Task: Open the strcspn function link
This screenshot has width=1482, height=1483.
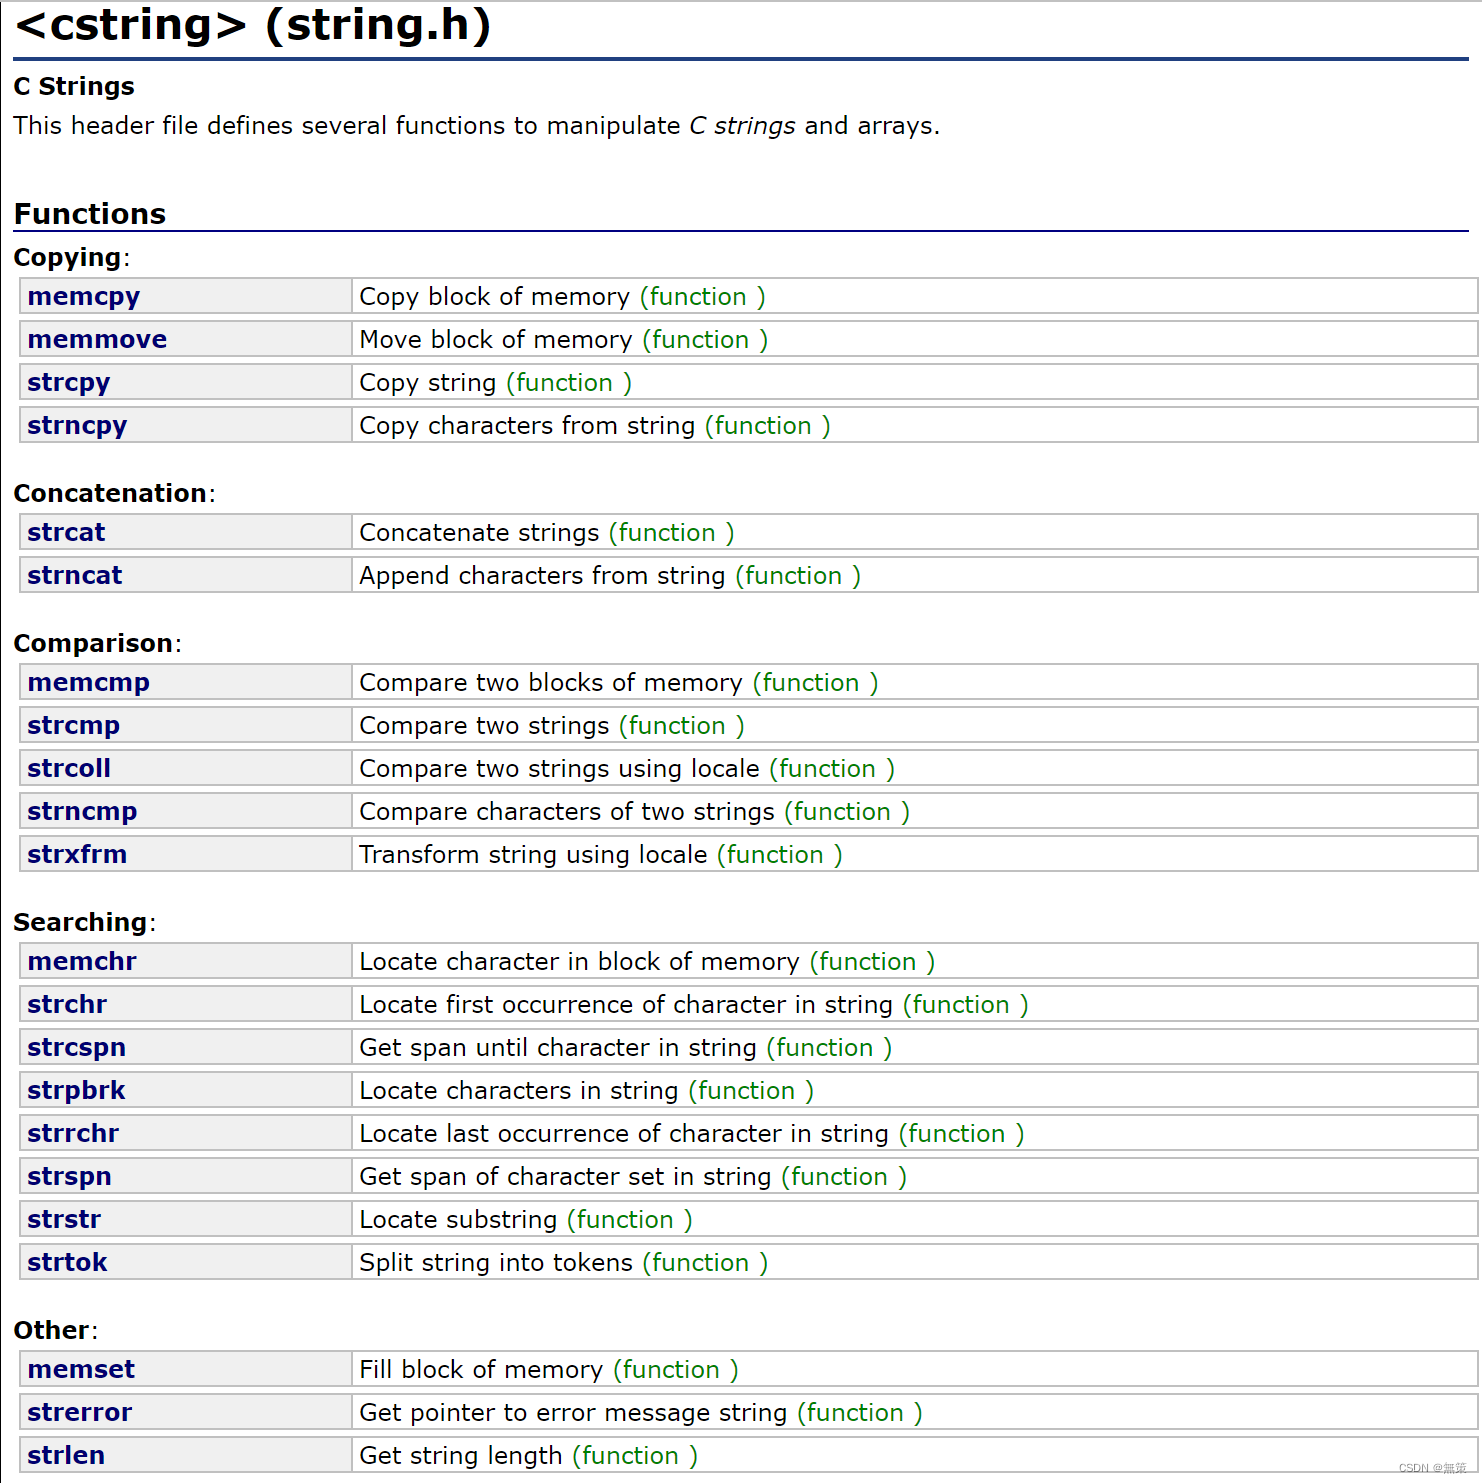Action: [77, 1048]
